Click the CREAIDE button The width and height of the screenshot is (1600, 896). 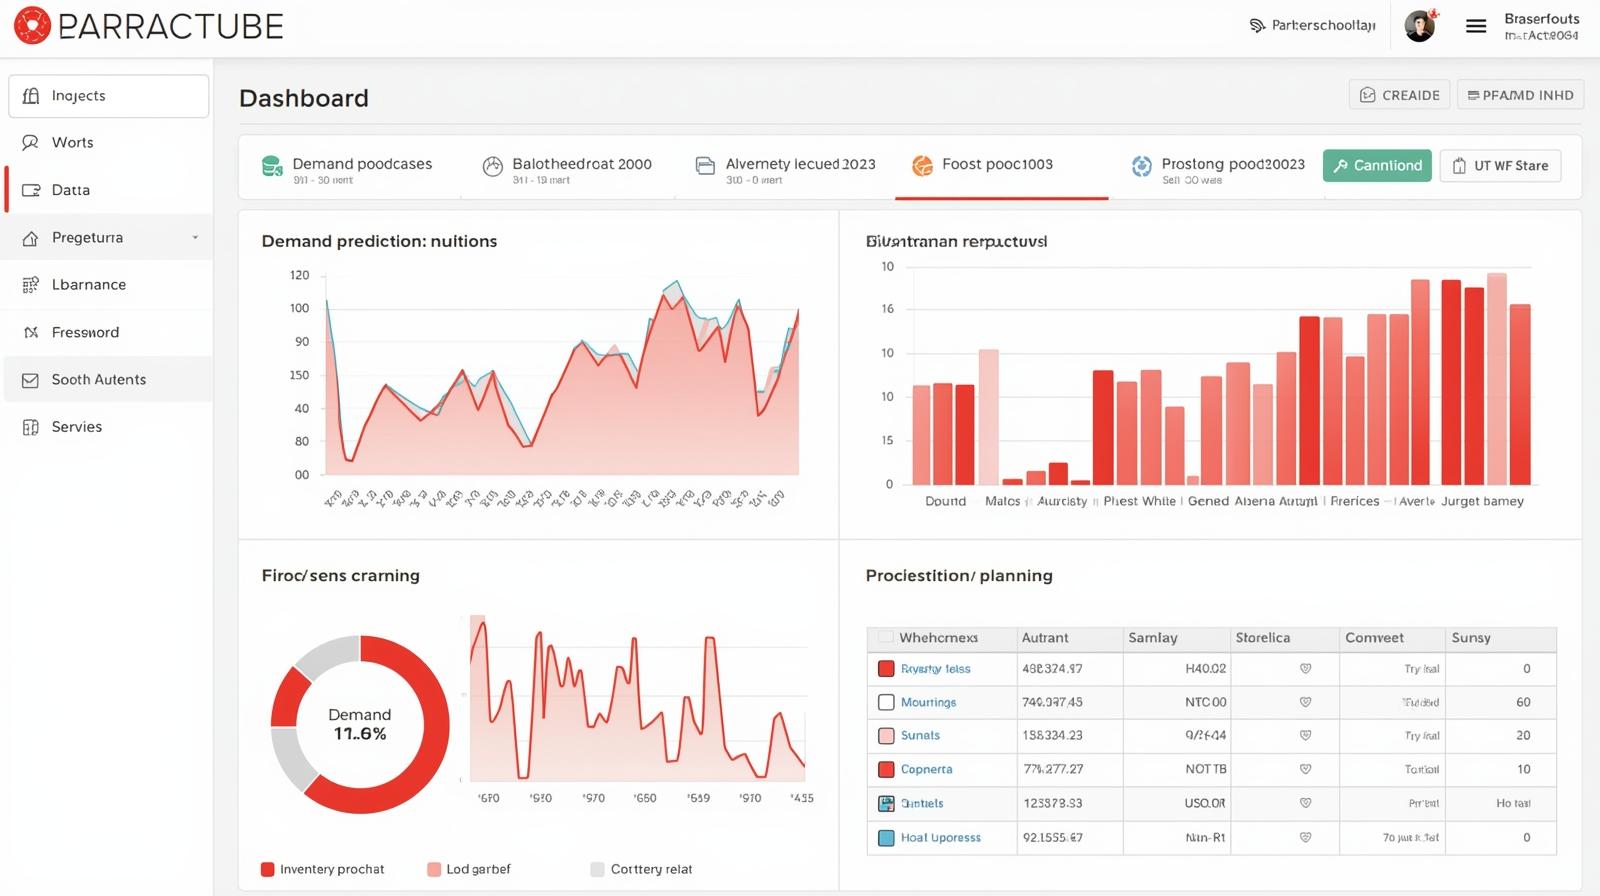tap(1399, 95)
